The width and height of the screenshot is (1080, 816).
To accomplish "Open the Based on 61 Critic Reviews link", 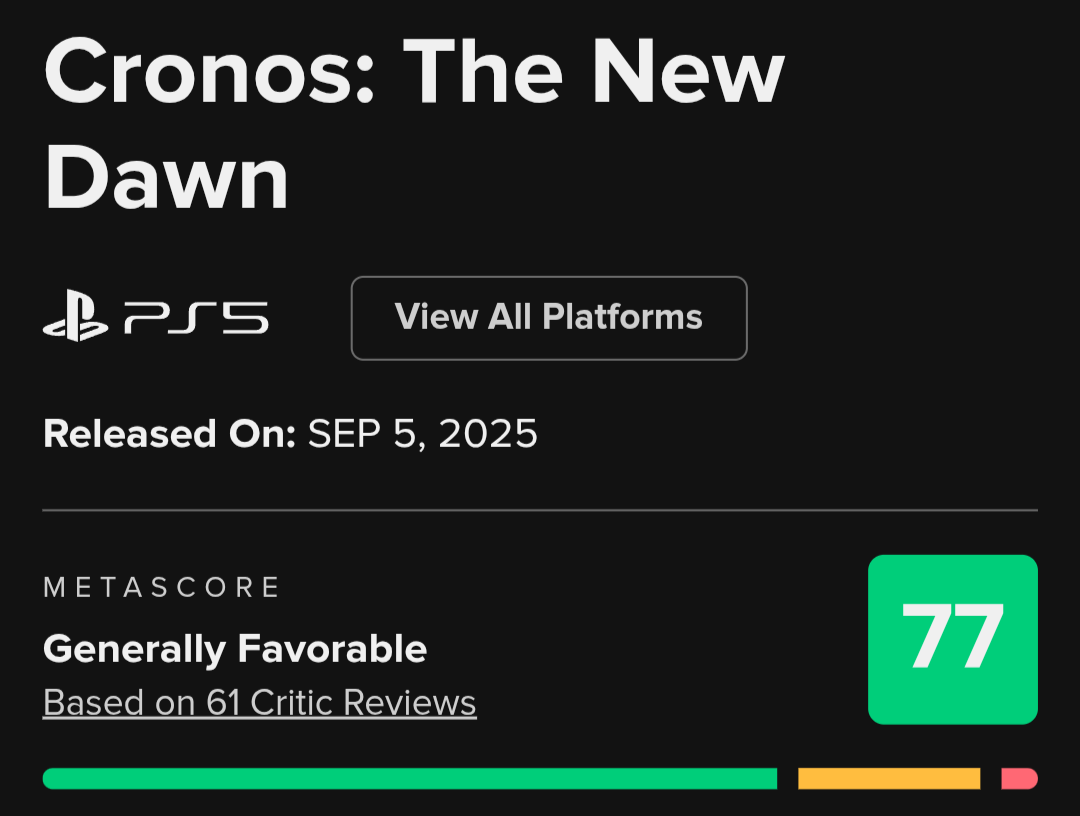I will click(259, 703).
